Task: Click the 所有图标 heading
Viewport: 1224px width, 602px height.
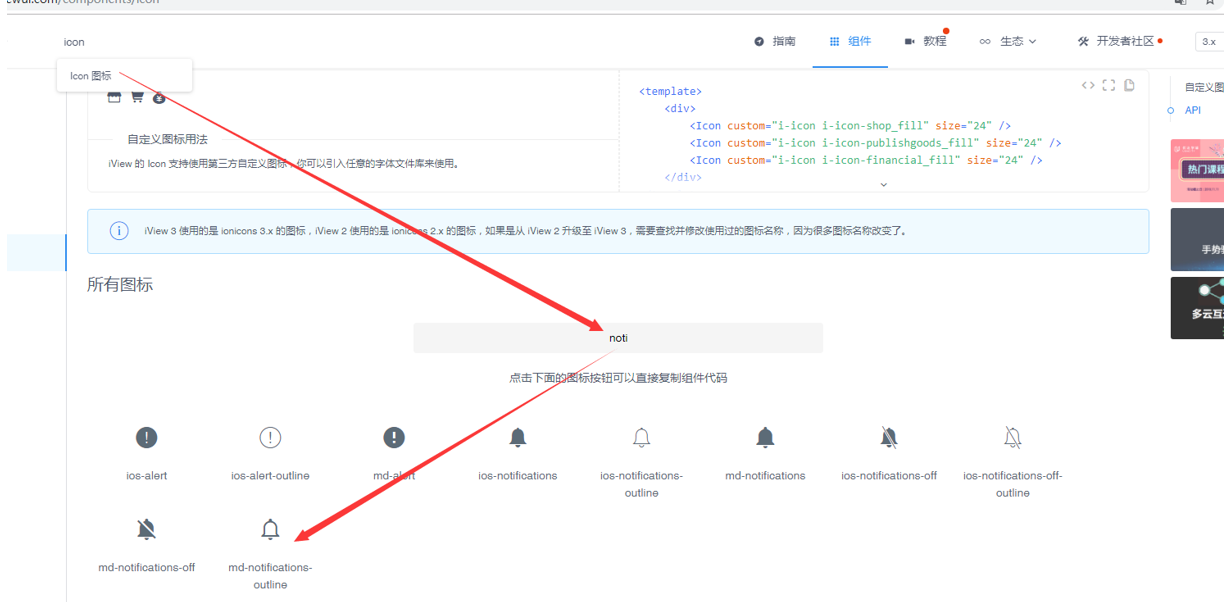Action: (x=120, y=285)
